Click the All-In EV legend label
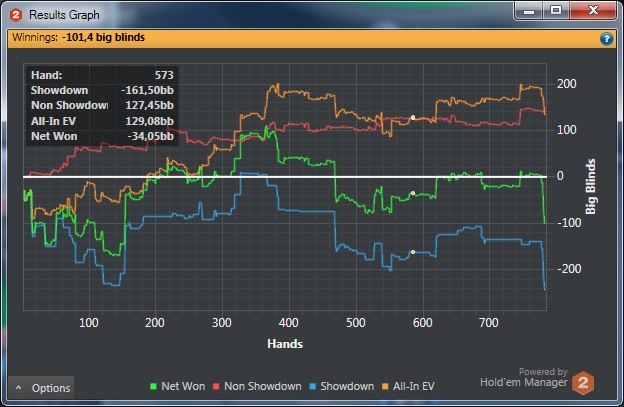This screenshot has height=407, width=624. click(413, 386)
